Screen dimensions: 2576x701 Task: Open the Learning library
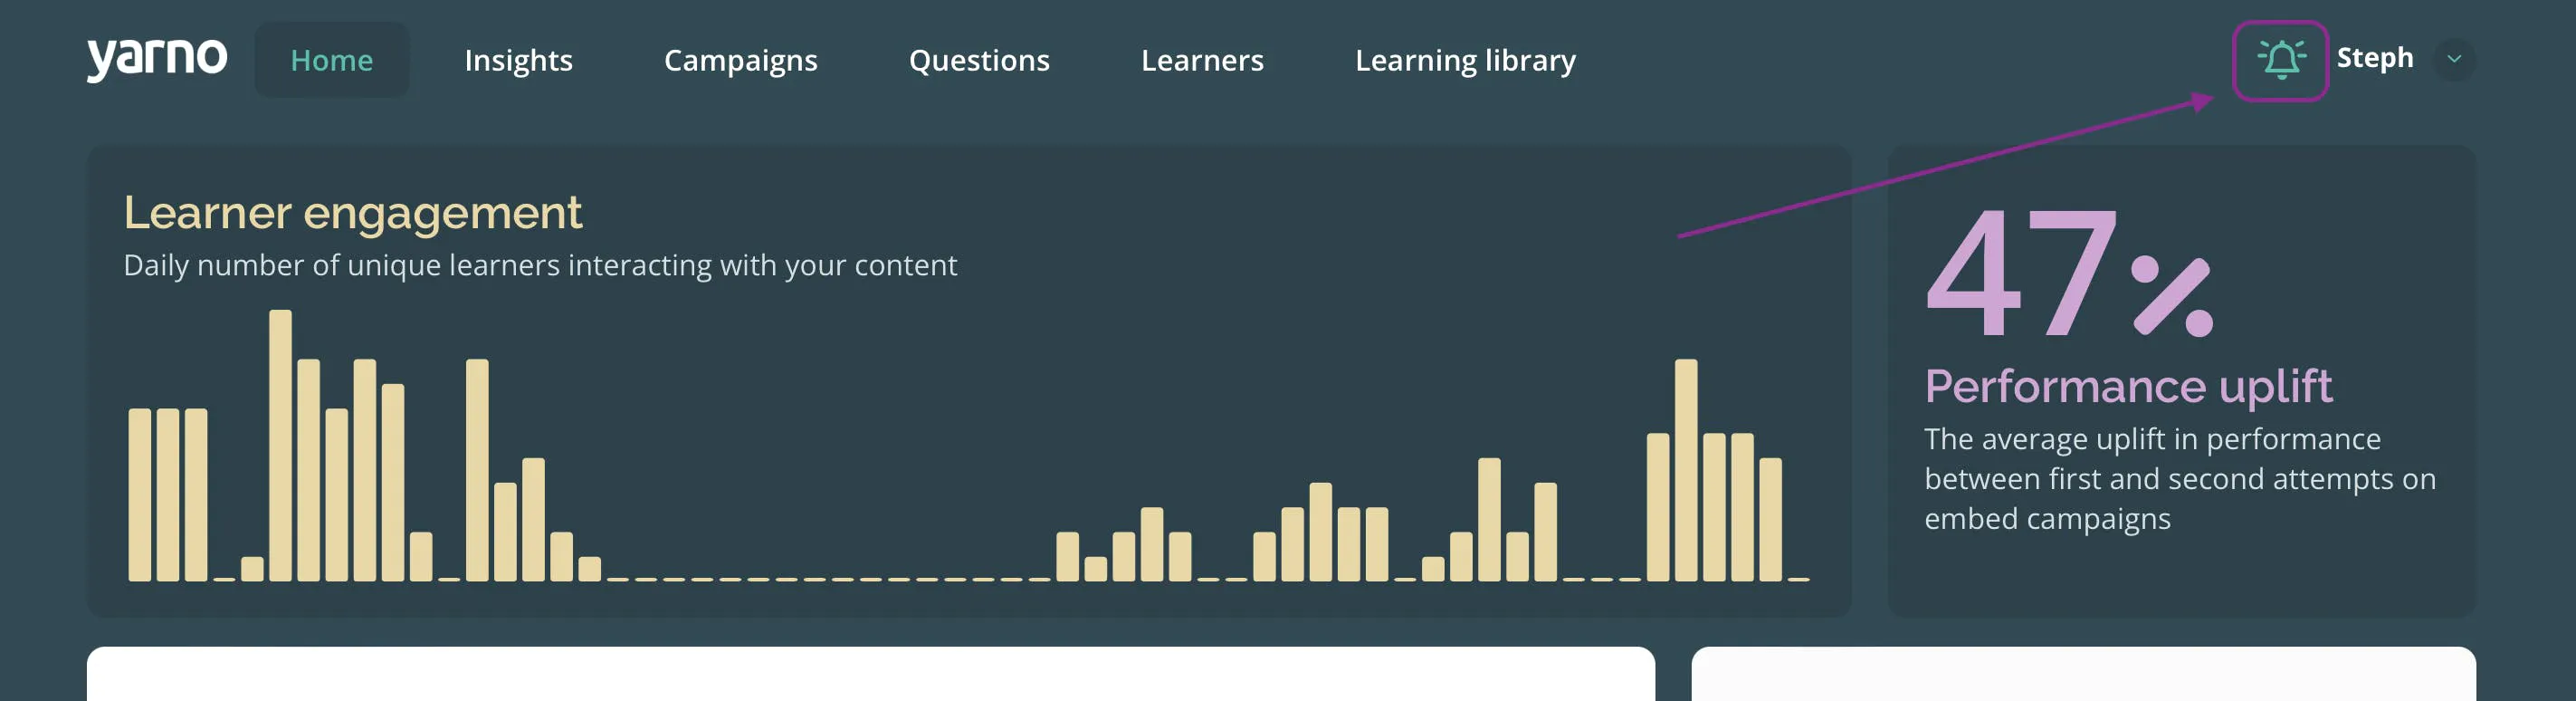pyautogui.click(x=1465, y=60)
